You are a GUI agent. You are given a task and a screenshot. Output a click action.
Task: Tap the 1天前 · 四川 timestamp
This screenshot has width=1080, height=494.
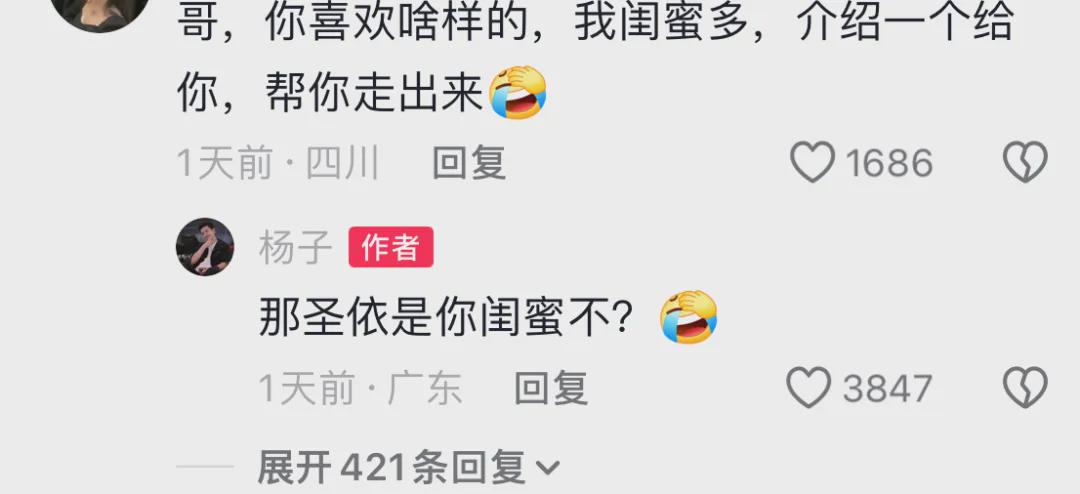[278, 164]
